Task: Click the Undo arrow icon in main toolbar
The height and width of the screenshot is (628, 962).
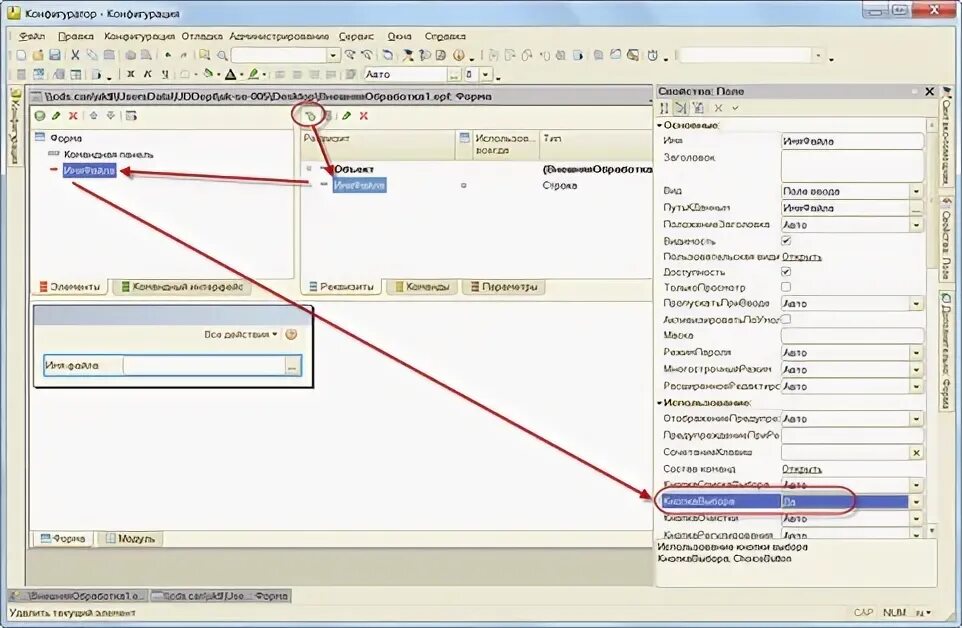Action: click(168, 55)
